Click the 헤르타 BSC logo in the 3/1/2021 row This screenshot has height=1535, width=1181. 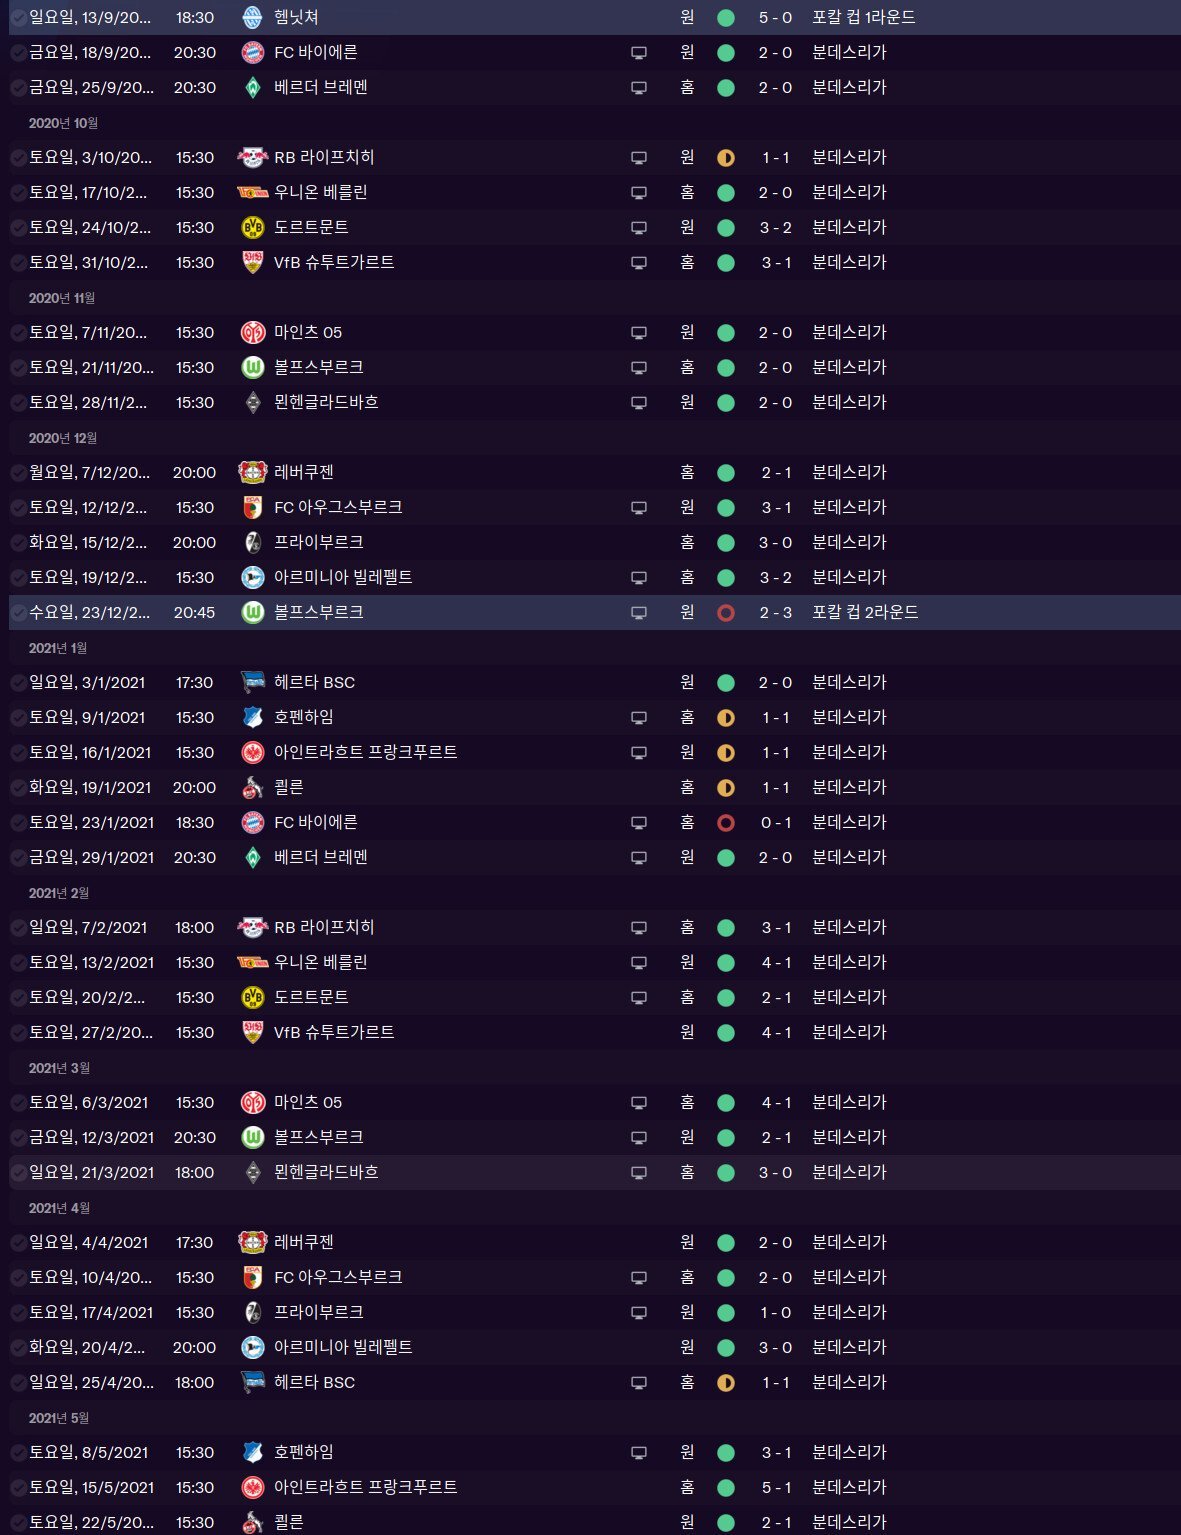tap(253, 682)
